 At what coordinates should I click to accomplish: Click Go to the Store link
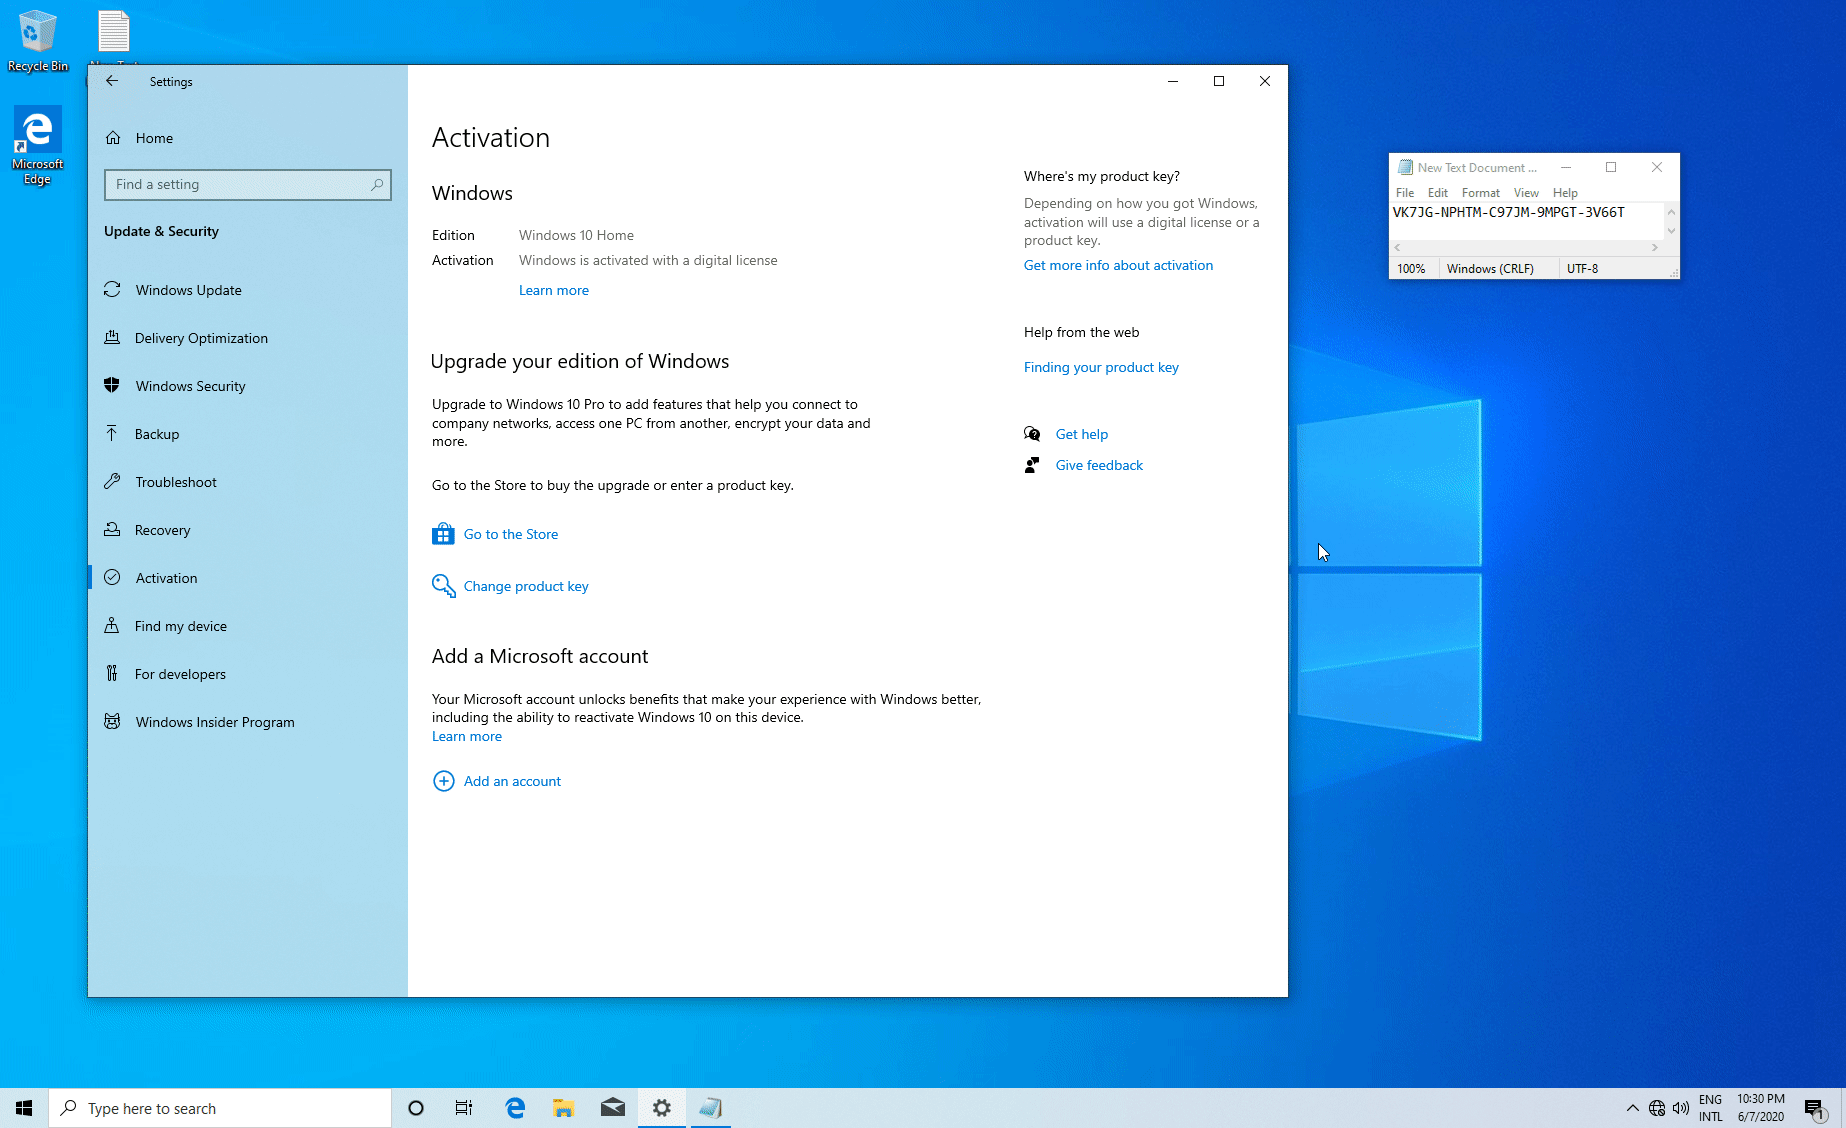point(511,534)
